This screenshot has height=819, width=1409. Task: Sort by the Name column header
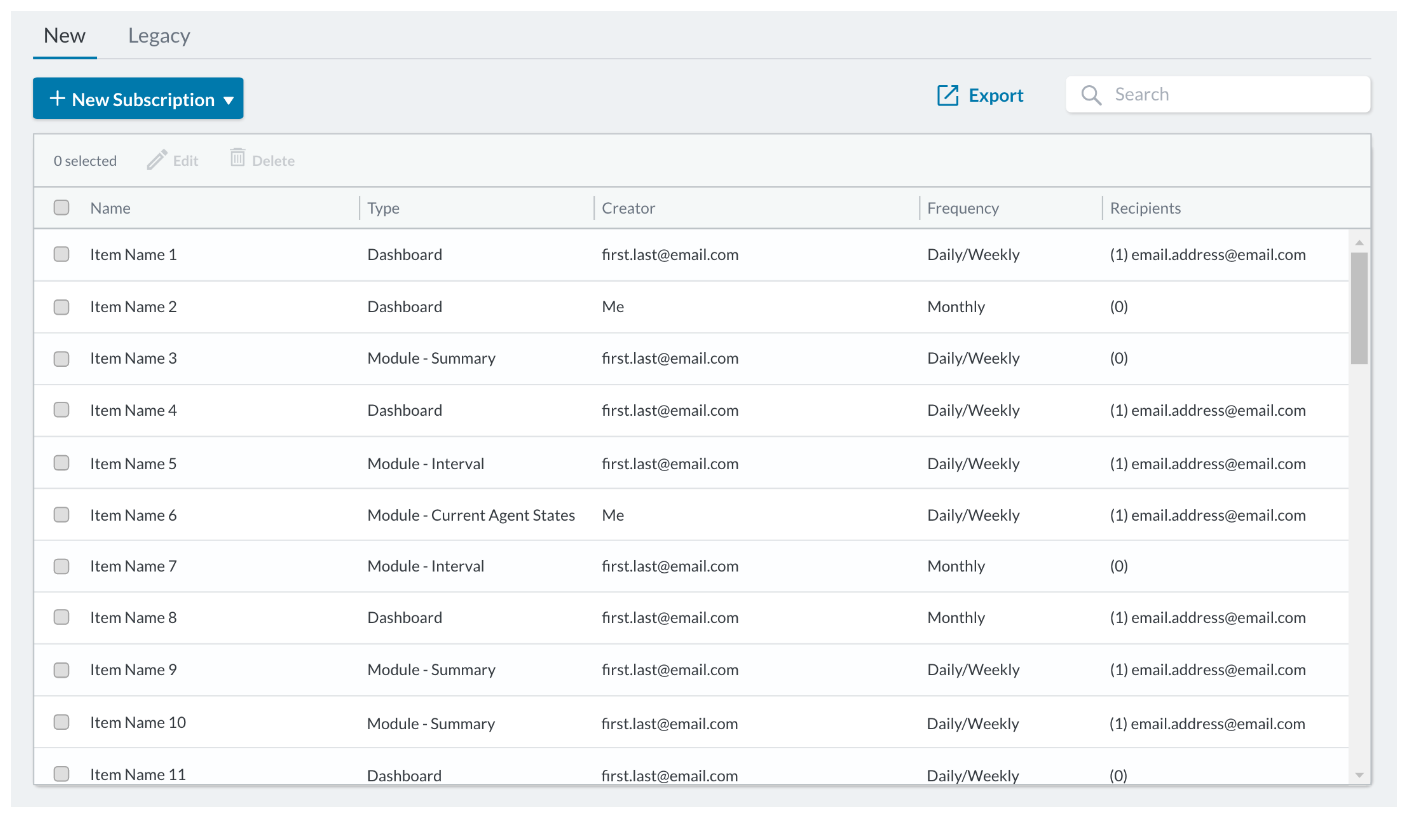pyautogui.click(x=110, y=208)
